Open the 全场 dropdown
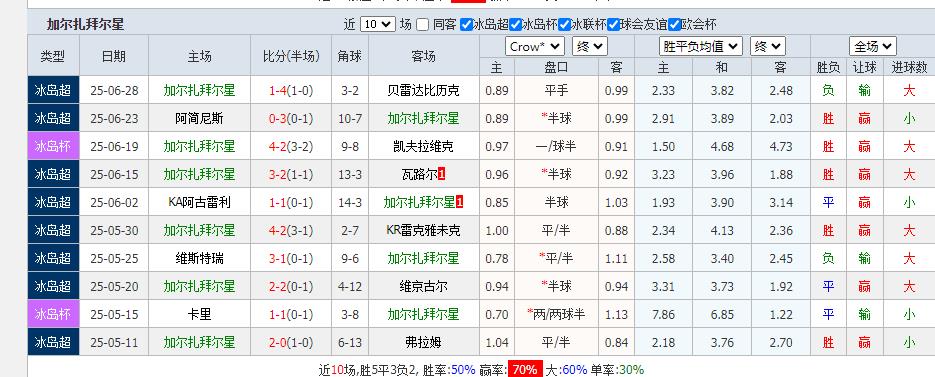 [x=873, y=47]
